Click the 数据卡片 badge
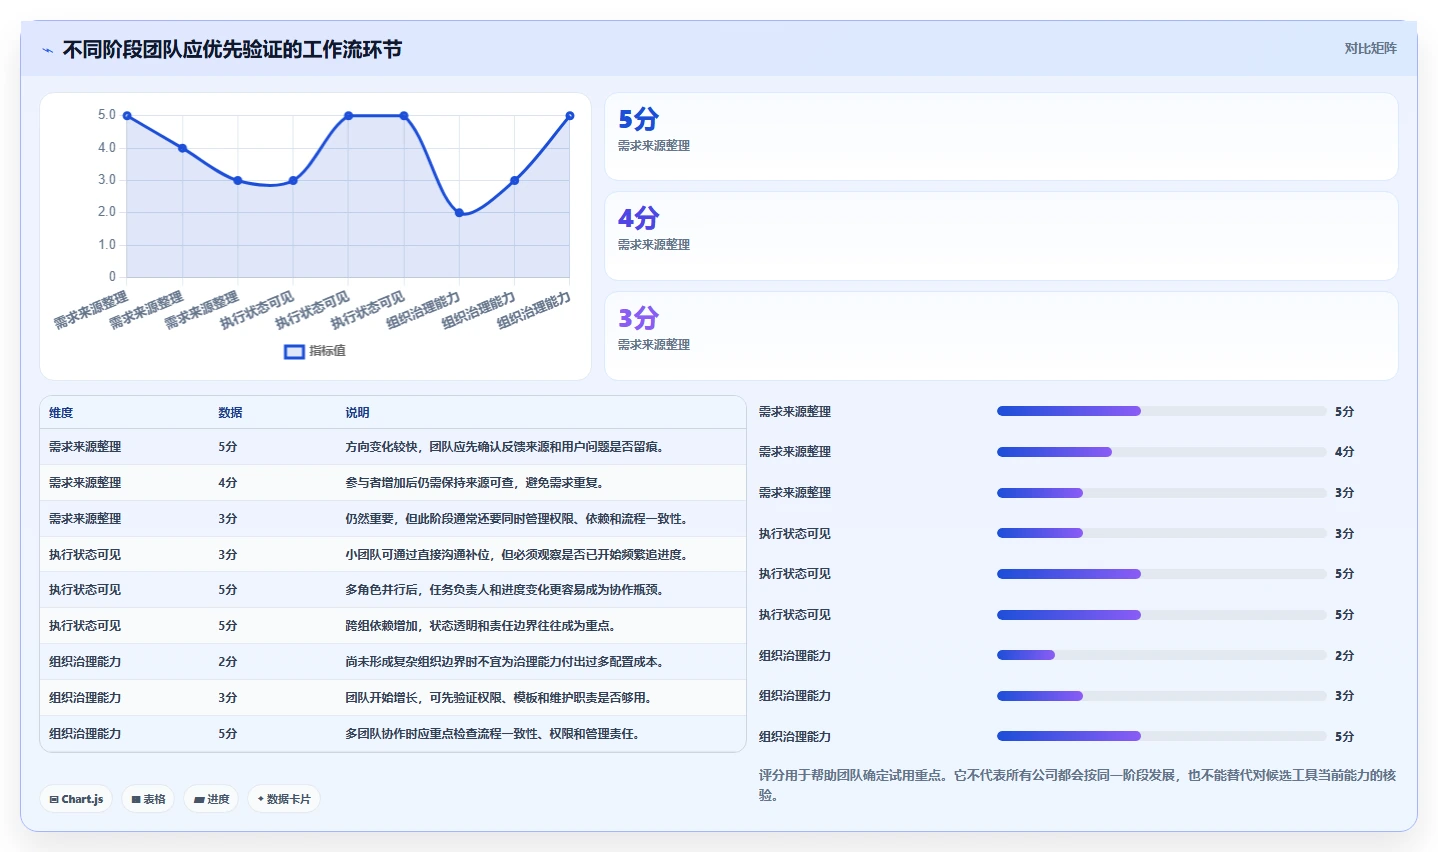This screenshot has width=1438, height=852. [x=284, y=799]
